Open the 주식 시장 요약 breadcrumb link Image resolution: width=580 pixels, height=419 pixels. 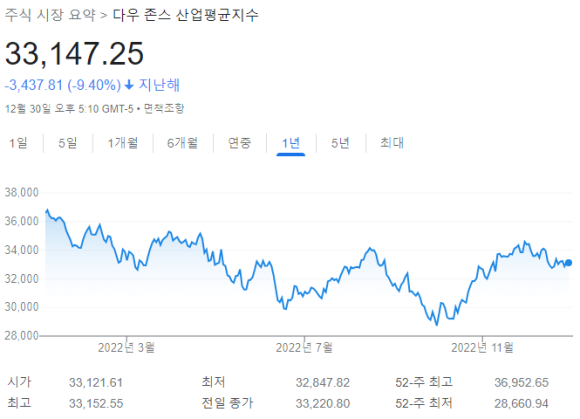click(50, 15)
